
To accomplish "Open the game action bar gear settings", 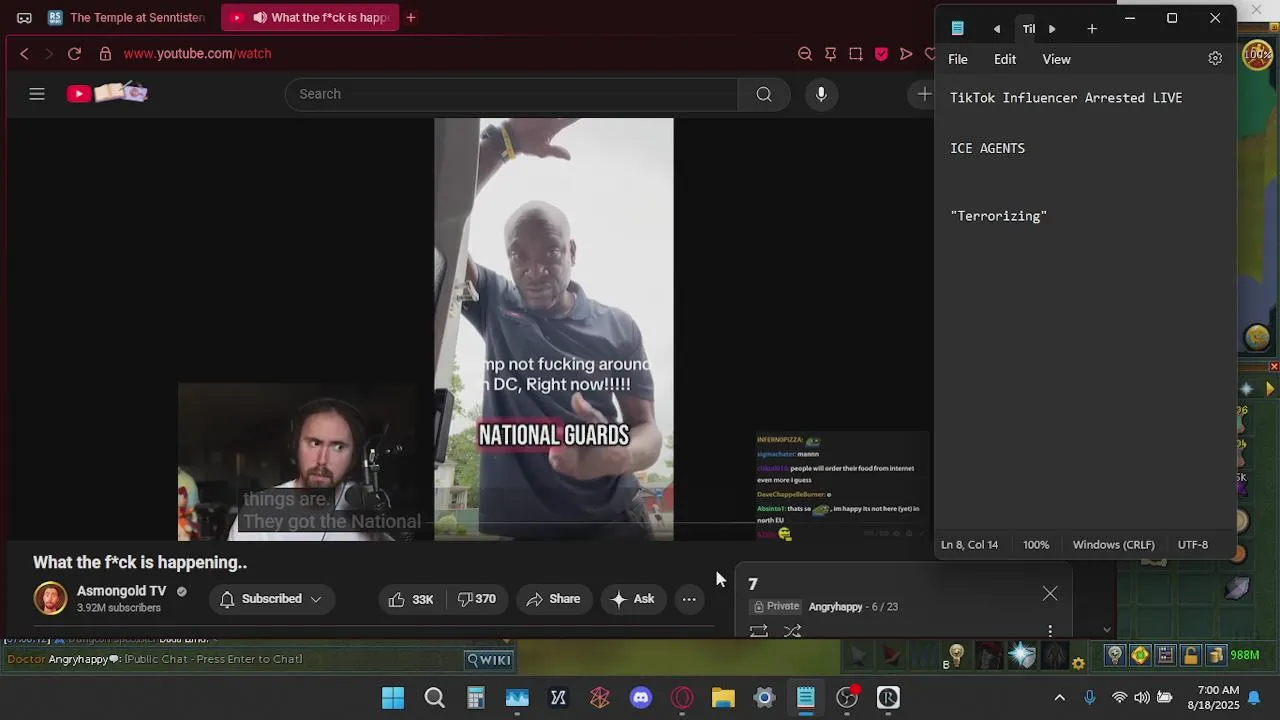I will (1078, 663).
